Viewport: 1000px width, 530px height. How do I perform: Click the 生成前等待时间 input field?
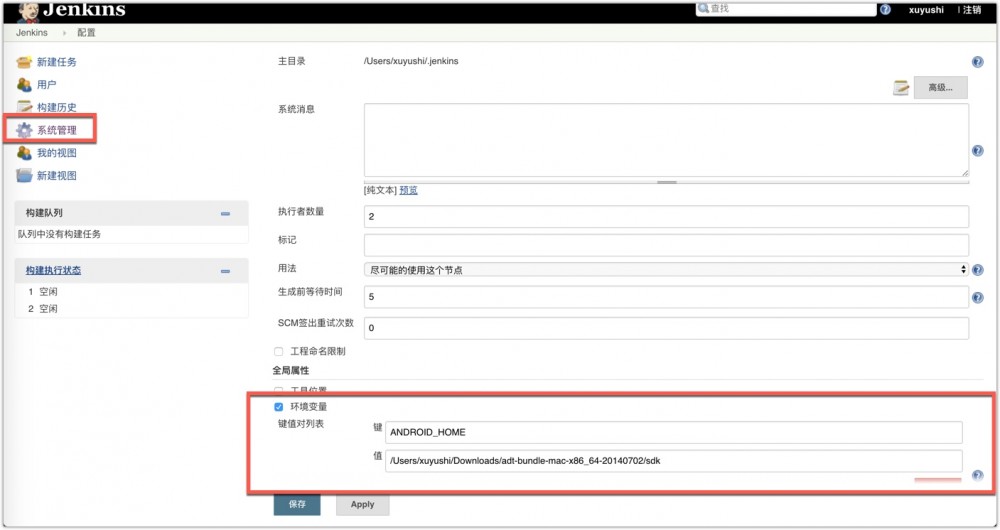pyautogui.click(x=666, y=297)
